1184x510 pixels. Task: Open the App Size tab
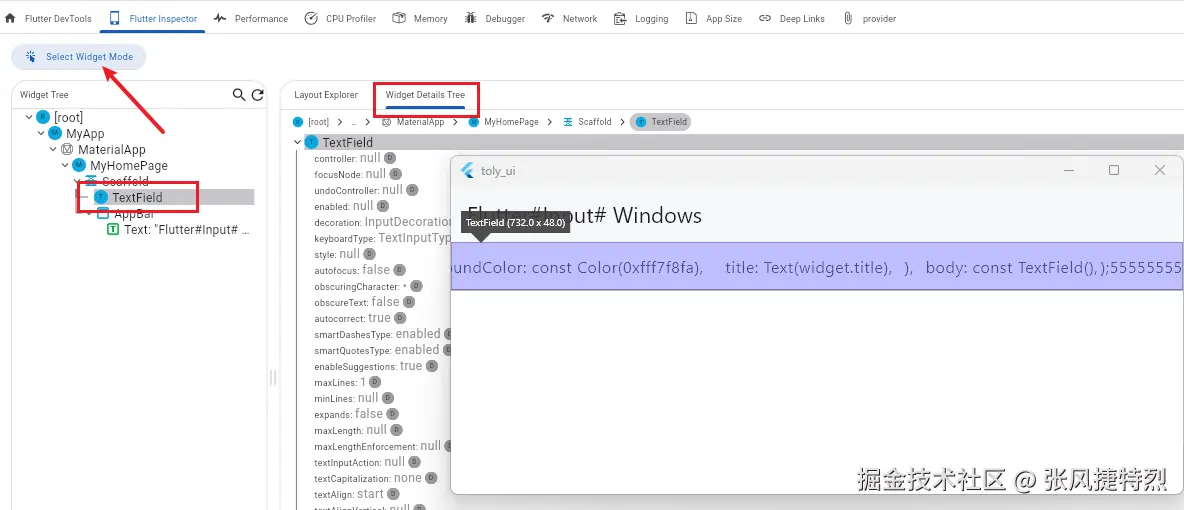point(714,18)
